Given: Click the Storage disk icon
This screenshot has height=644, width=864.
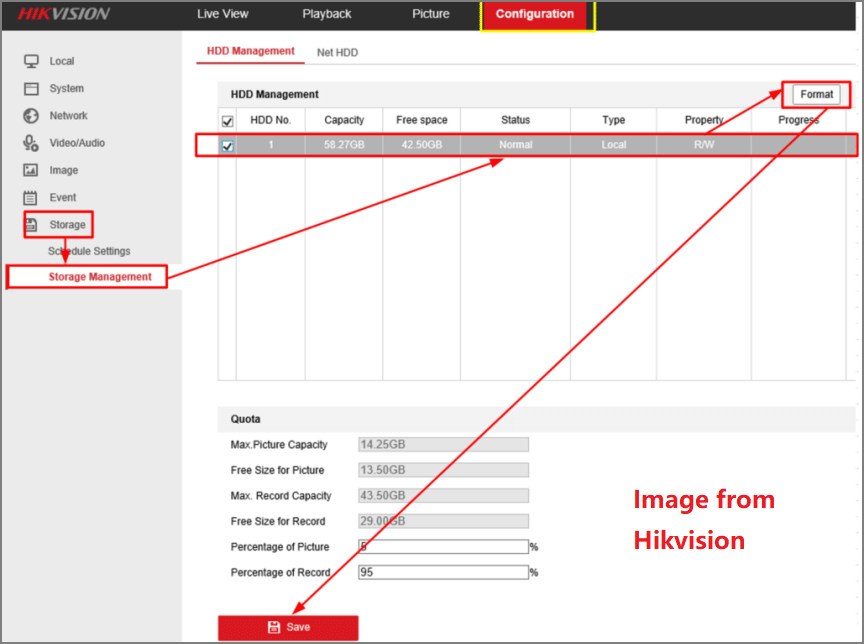Looking at the screenshot, I should tap(31, 224).
